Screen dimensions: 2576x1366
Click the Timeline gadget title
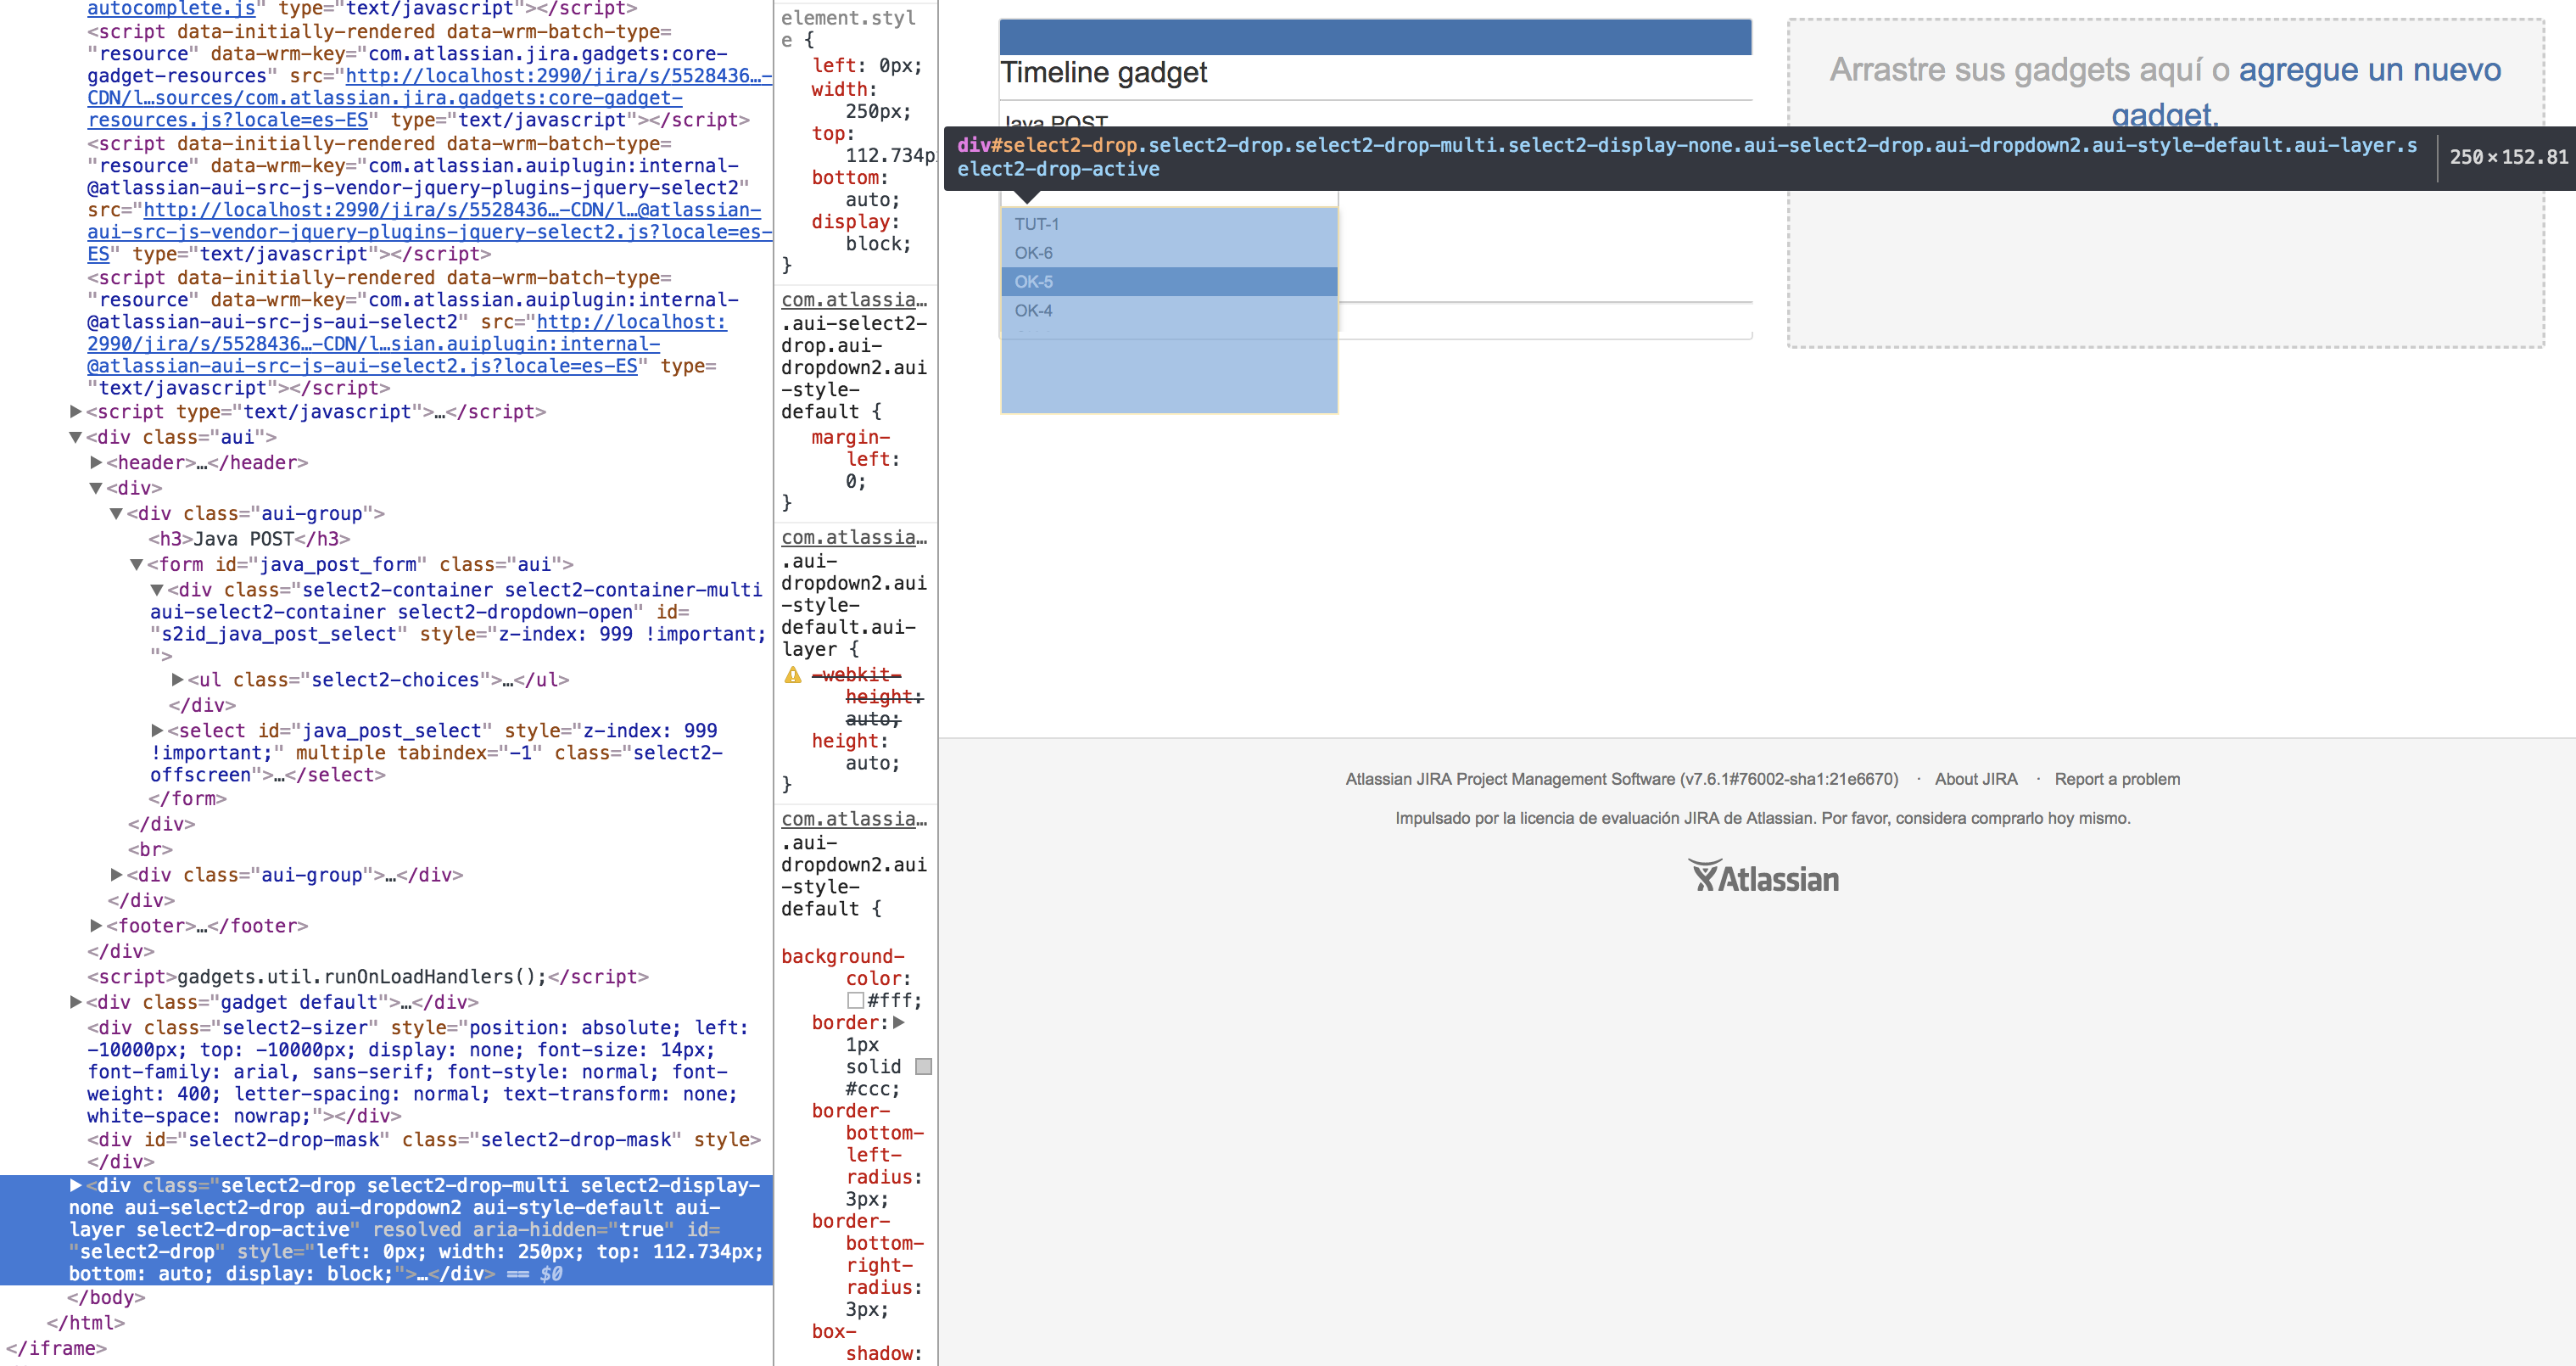tap(1104, 72)
